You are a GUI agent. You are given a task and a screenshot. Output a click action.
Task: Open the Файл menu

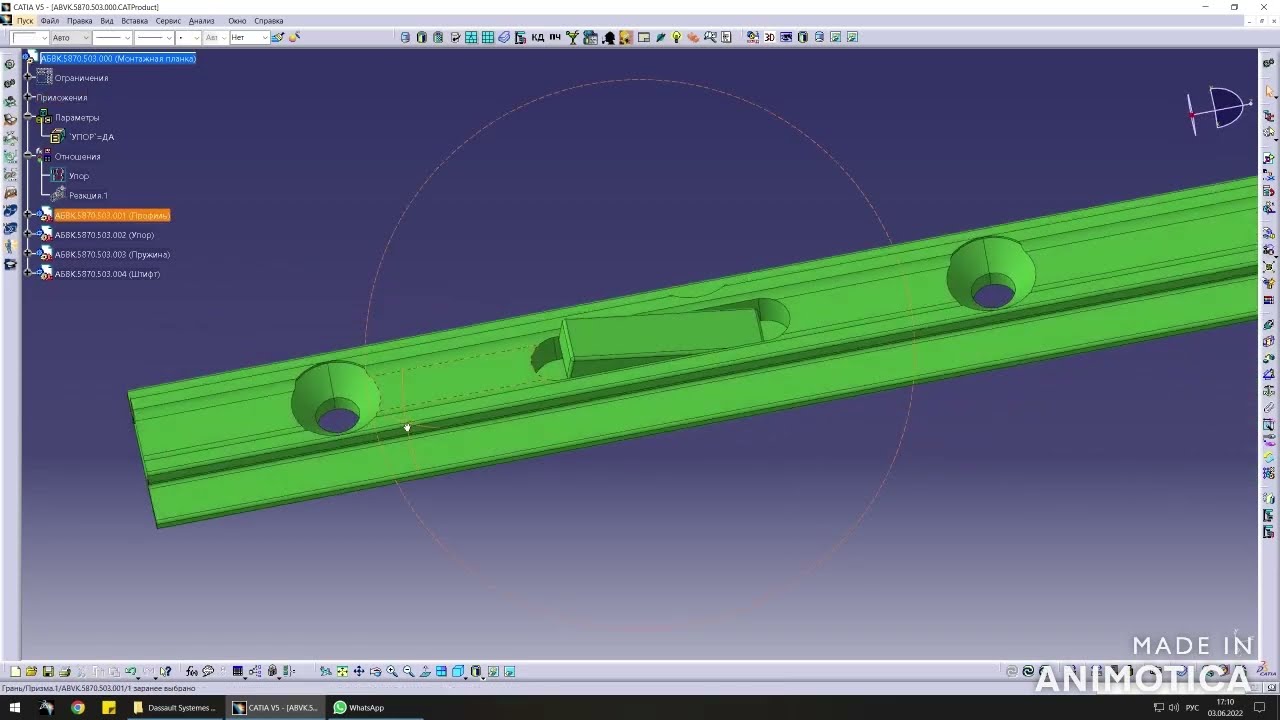(49, 20)
